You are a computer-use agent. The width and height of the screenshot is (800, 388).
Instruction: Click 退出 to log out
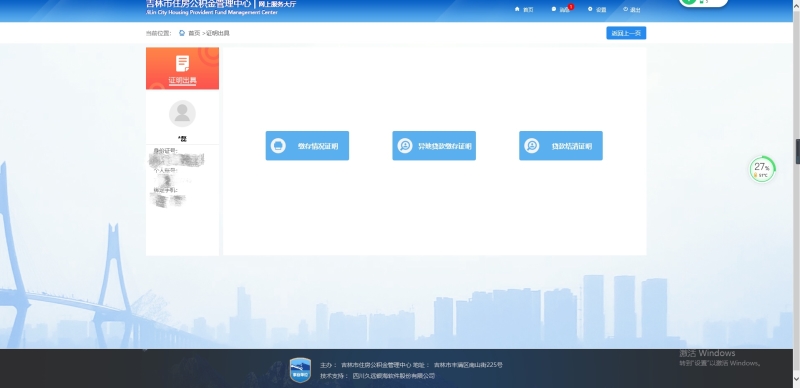(632, 9)
